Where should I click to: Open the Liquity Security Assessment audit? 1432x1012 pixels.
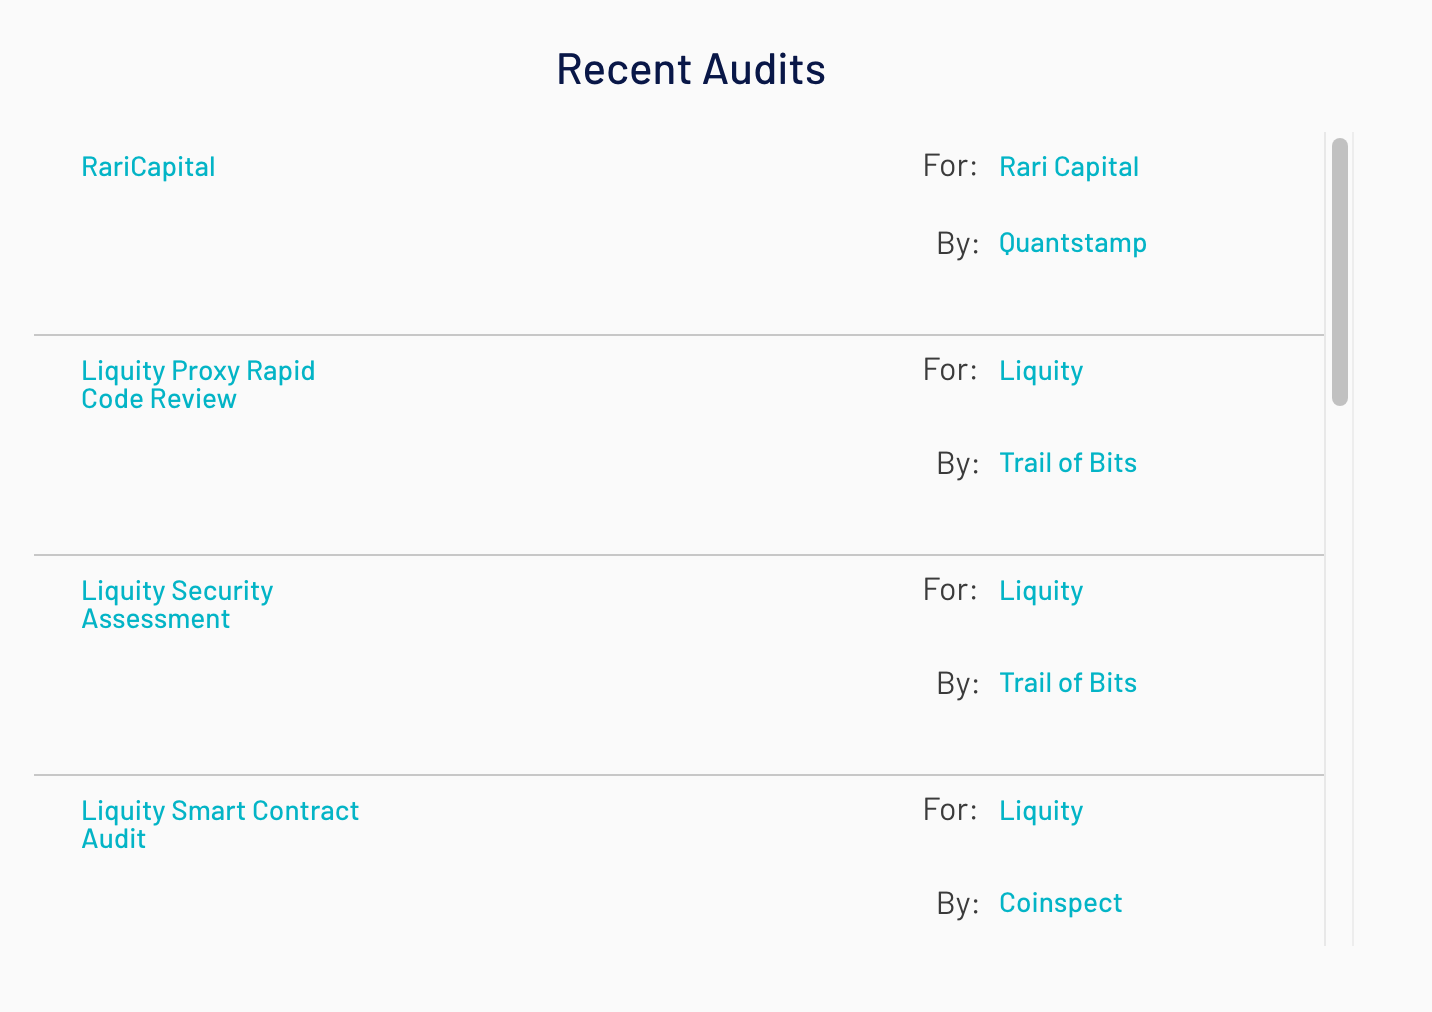click(x=177, y=604)
